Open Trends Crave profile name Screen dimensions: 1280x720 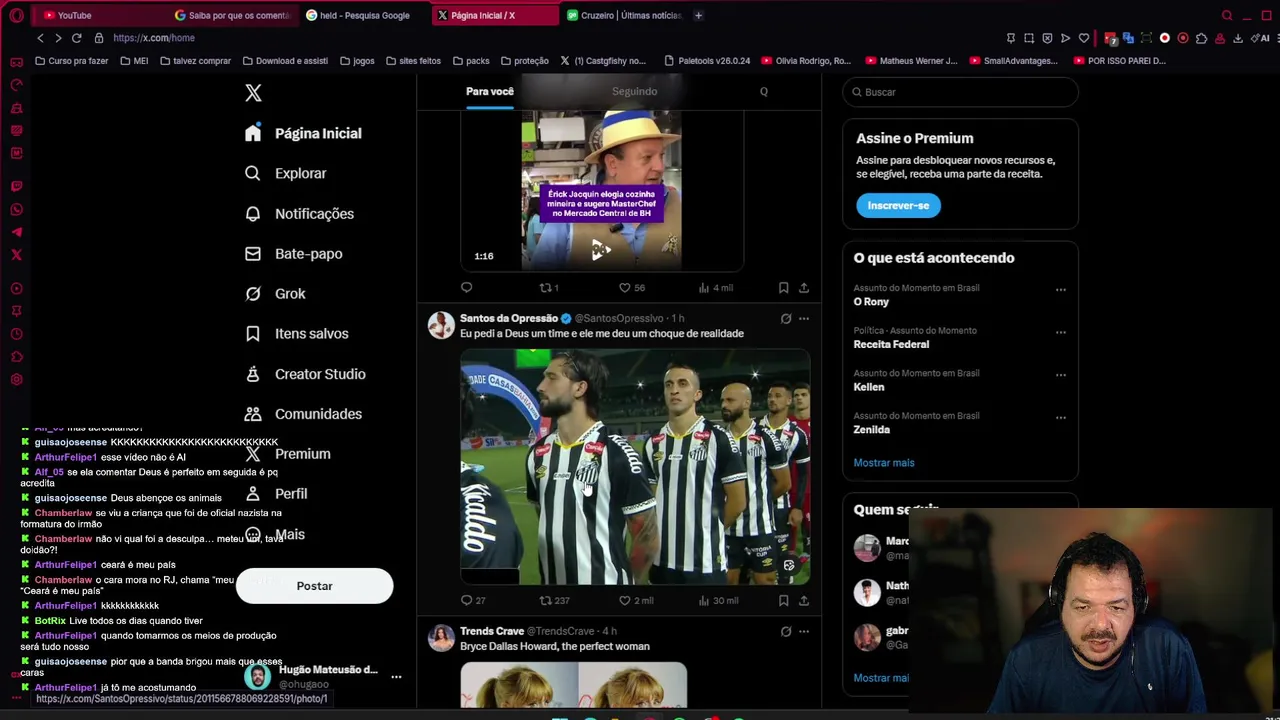[492, 631]
